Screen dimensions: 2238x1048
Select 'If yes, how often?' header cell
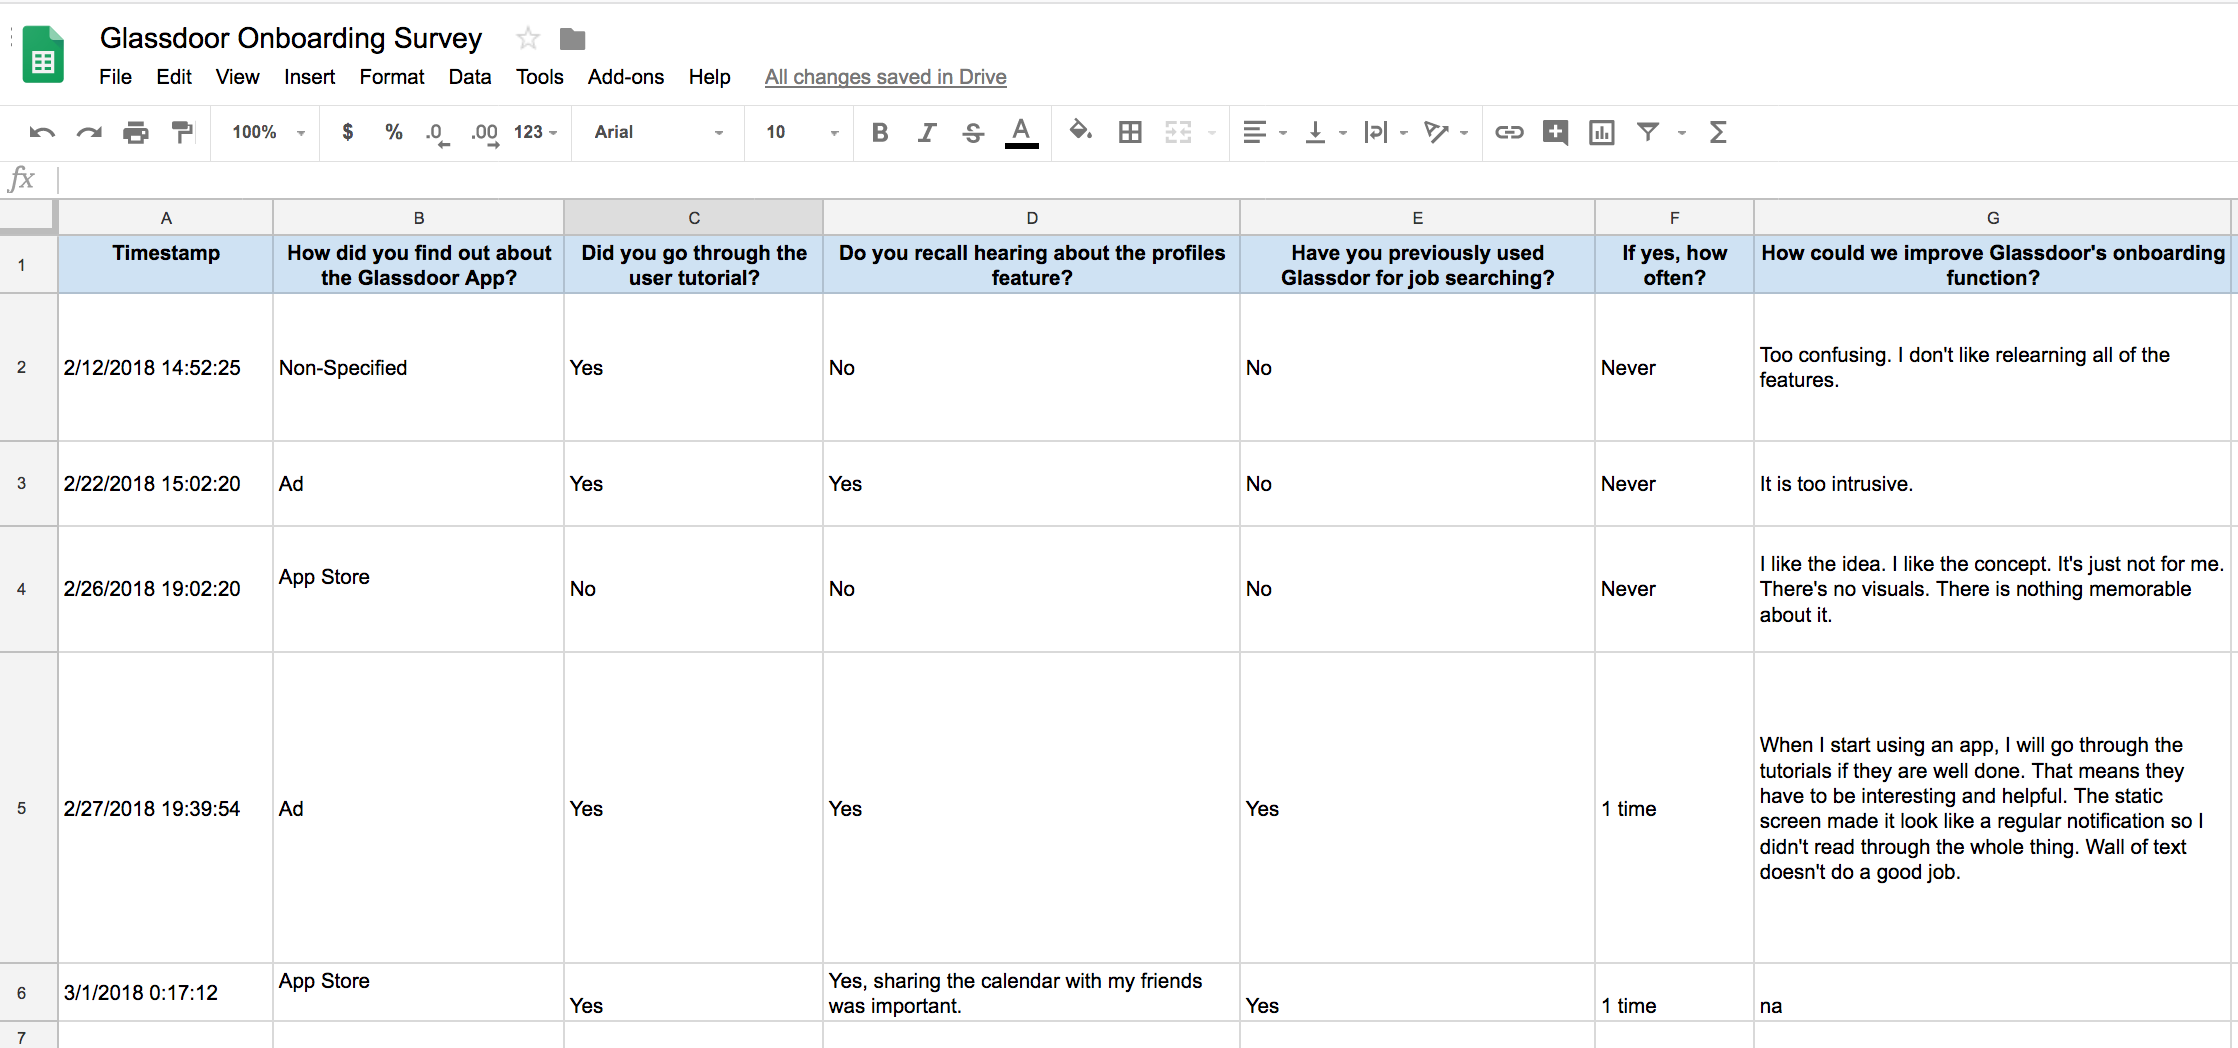click(x=1675, y=265)
